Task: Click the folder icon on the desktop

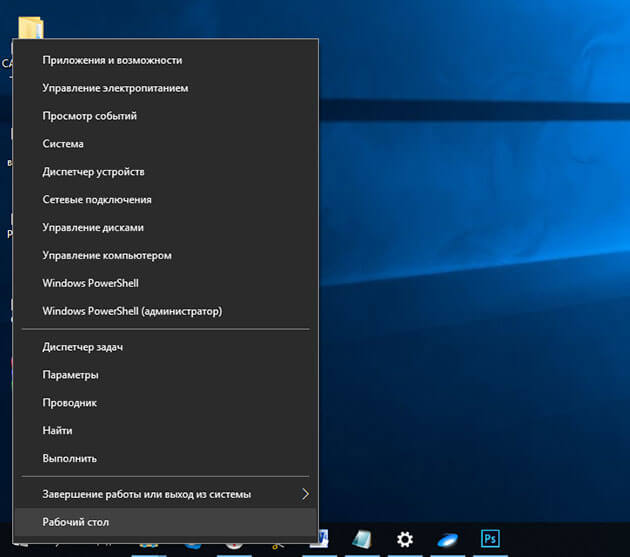Action: click(x=31, y=27)
